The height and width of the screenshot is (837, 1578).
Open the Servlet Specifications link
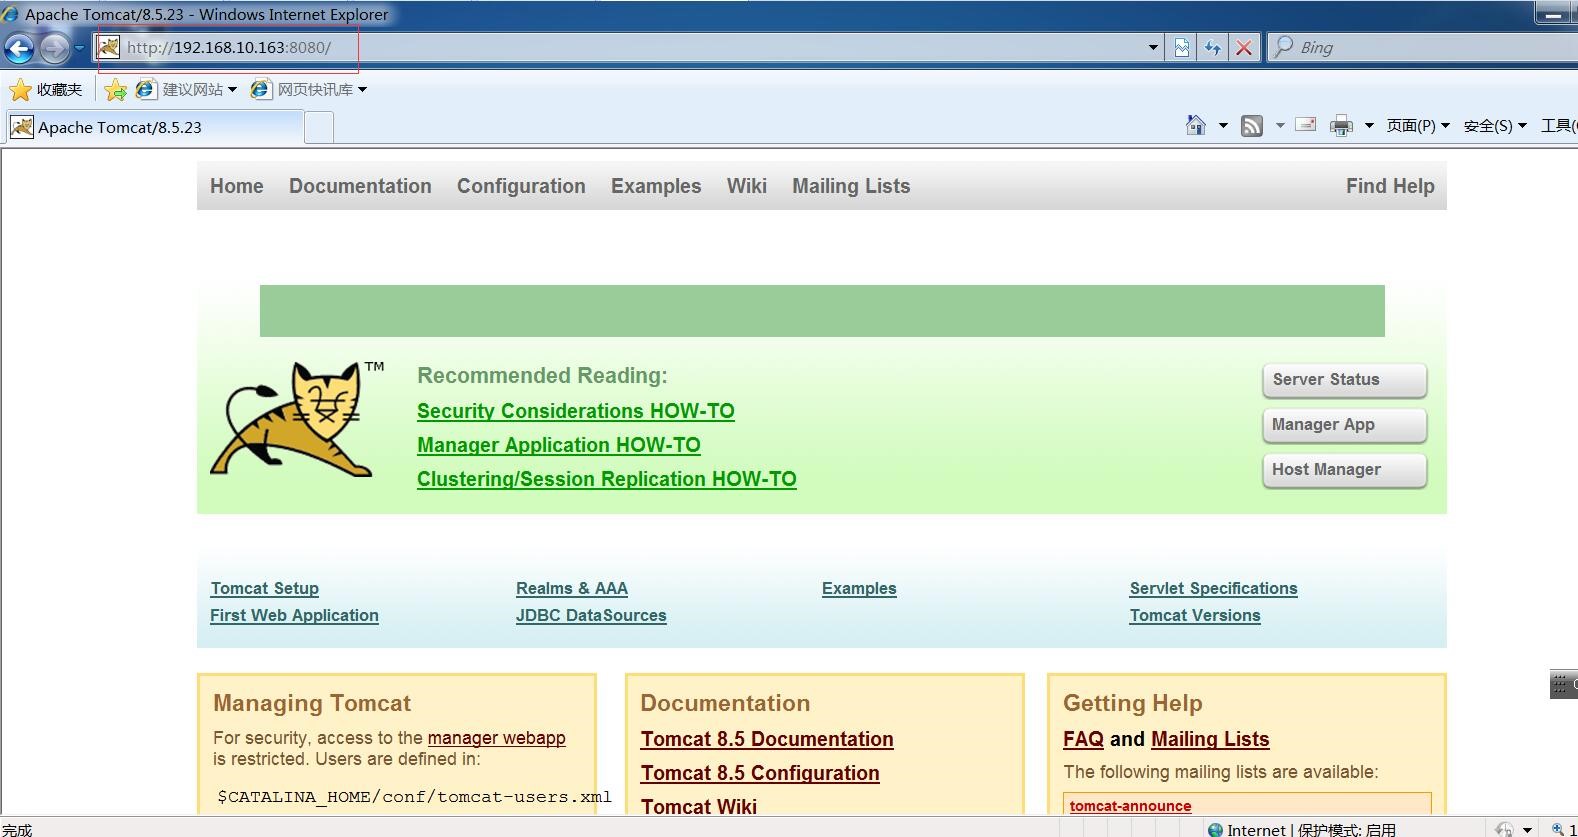click(x=1213, y=588)
